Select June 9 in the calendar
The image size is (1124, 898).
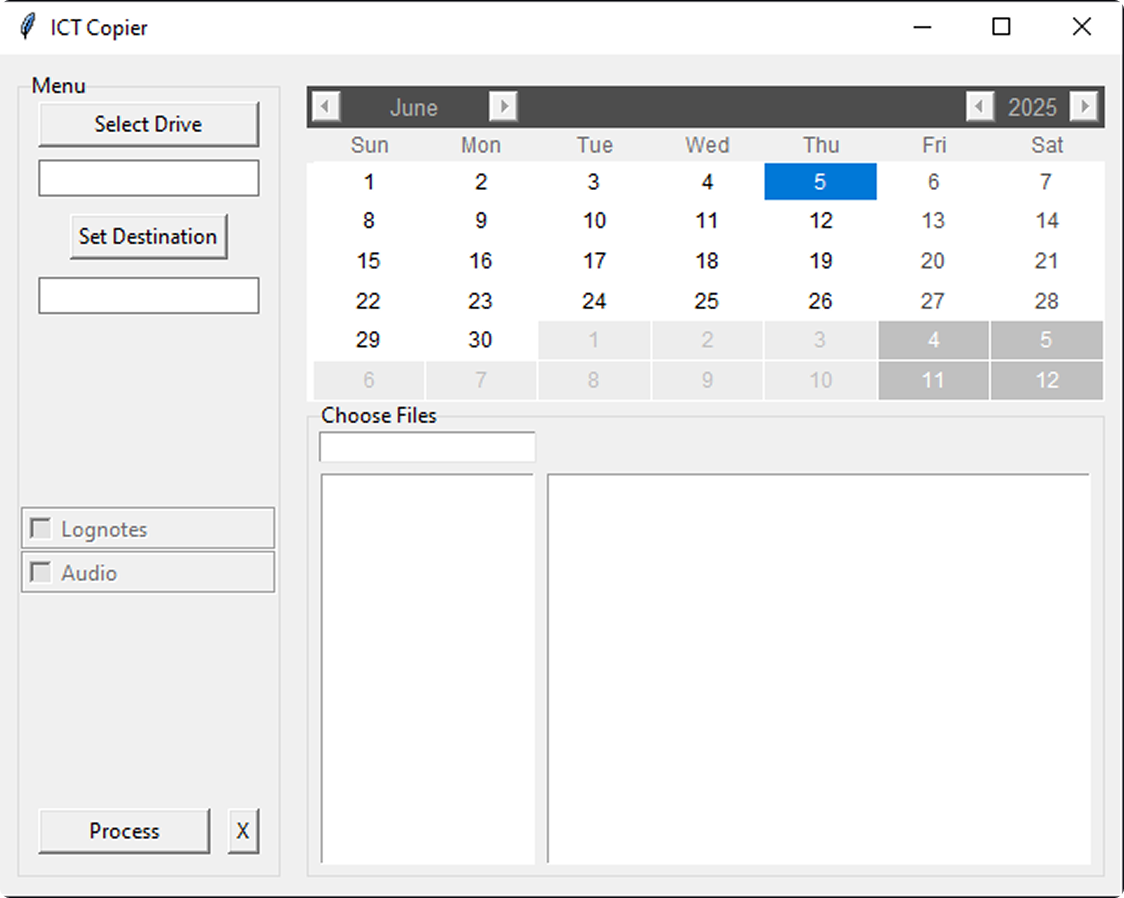tap(481, 221)
